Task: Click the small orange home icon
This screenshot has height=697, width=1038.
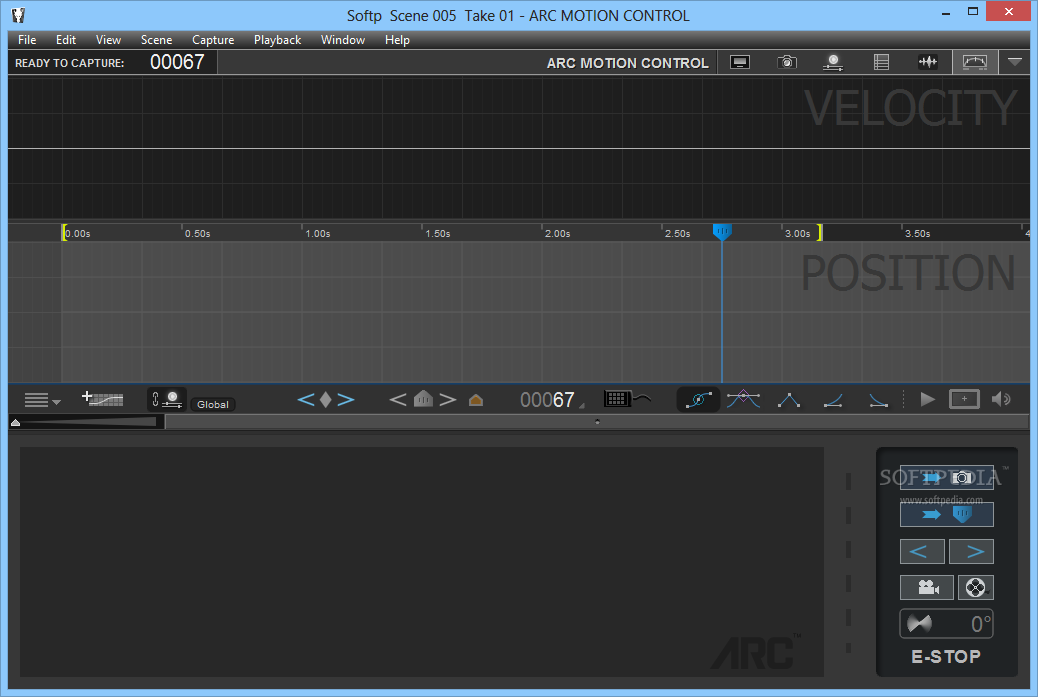Action: tap(475, 400)
